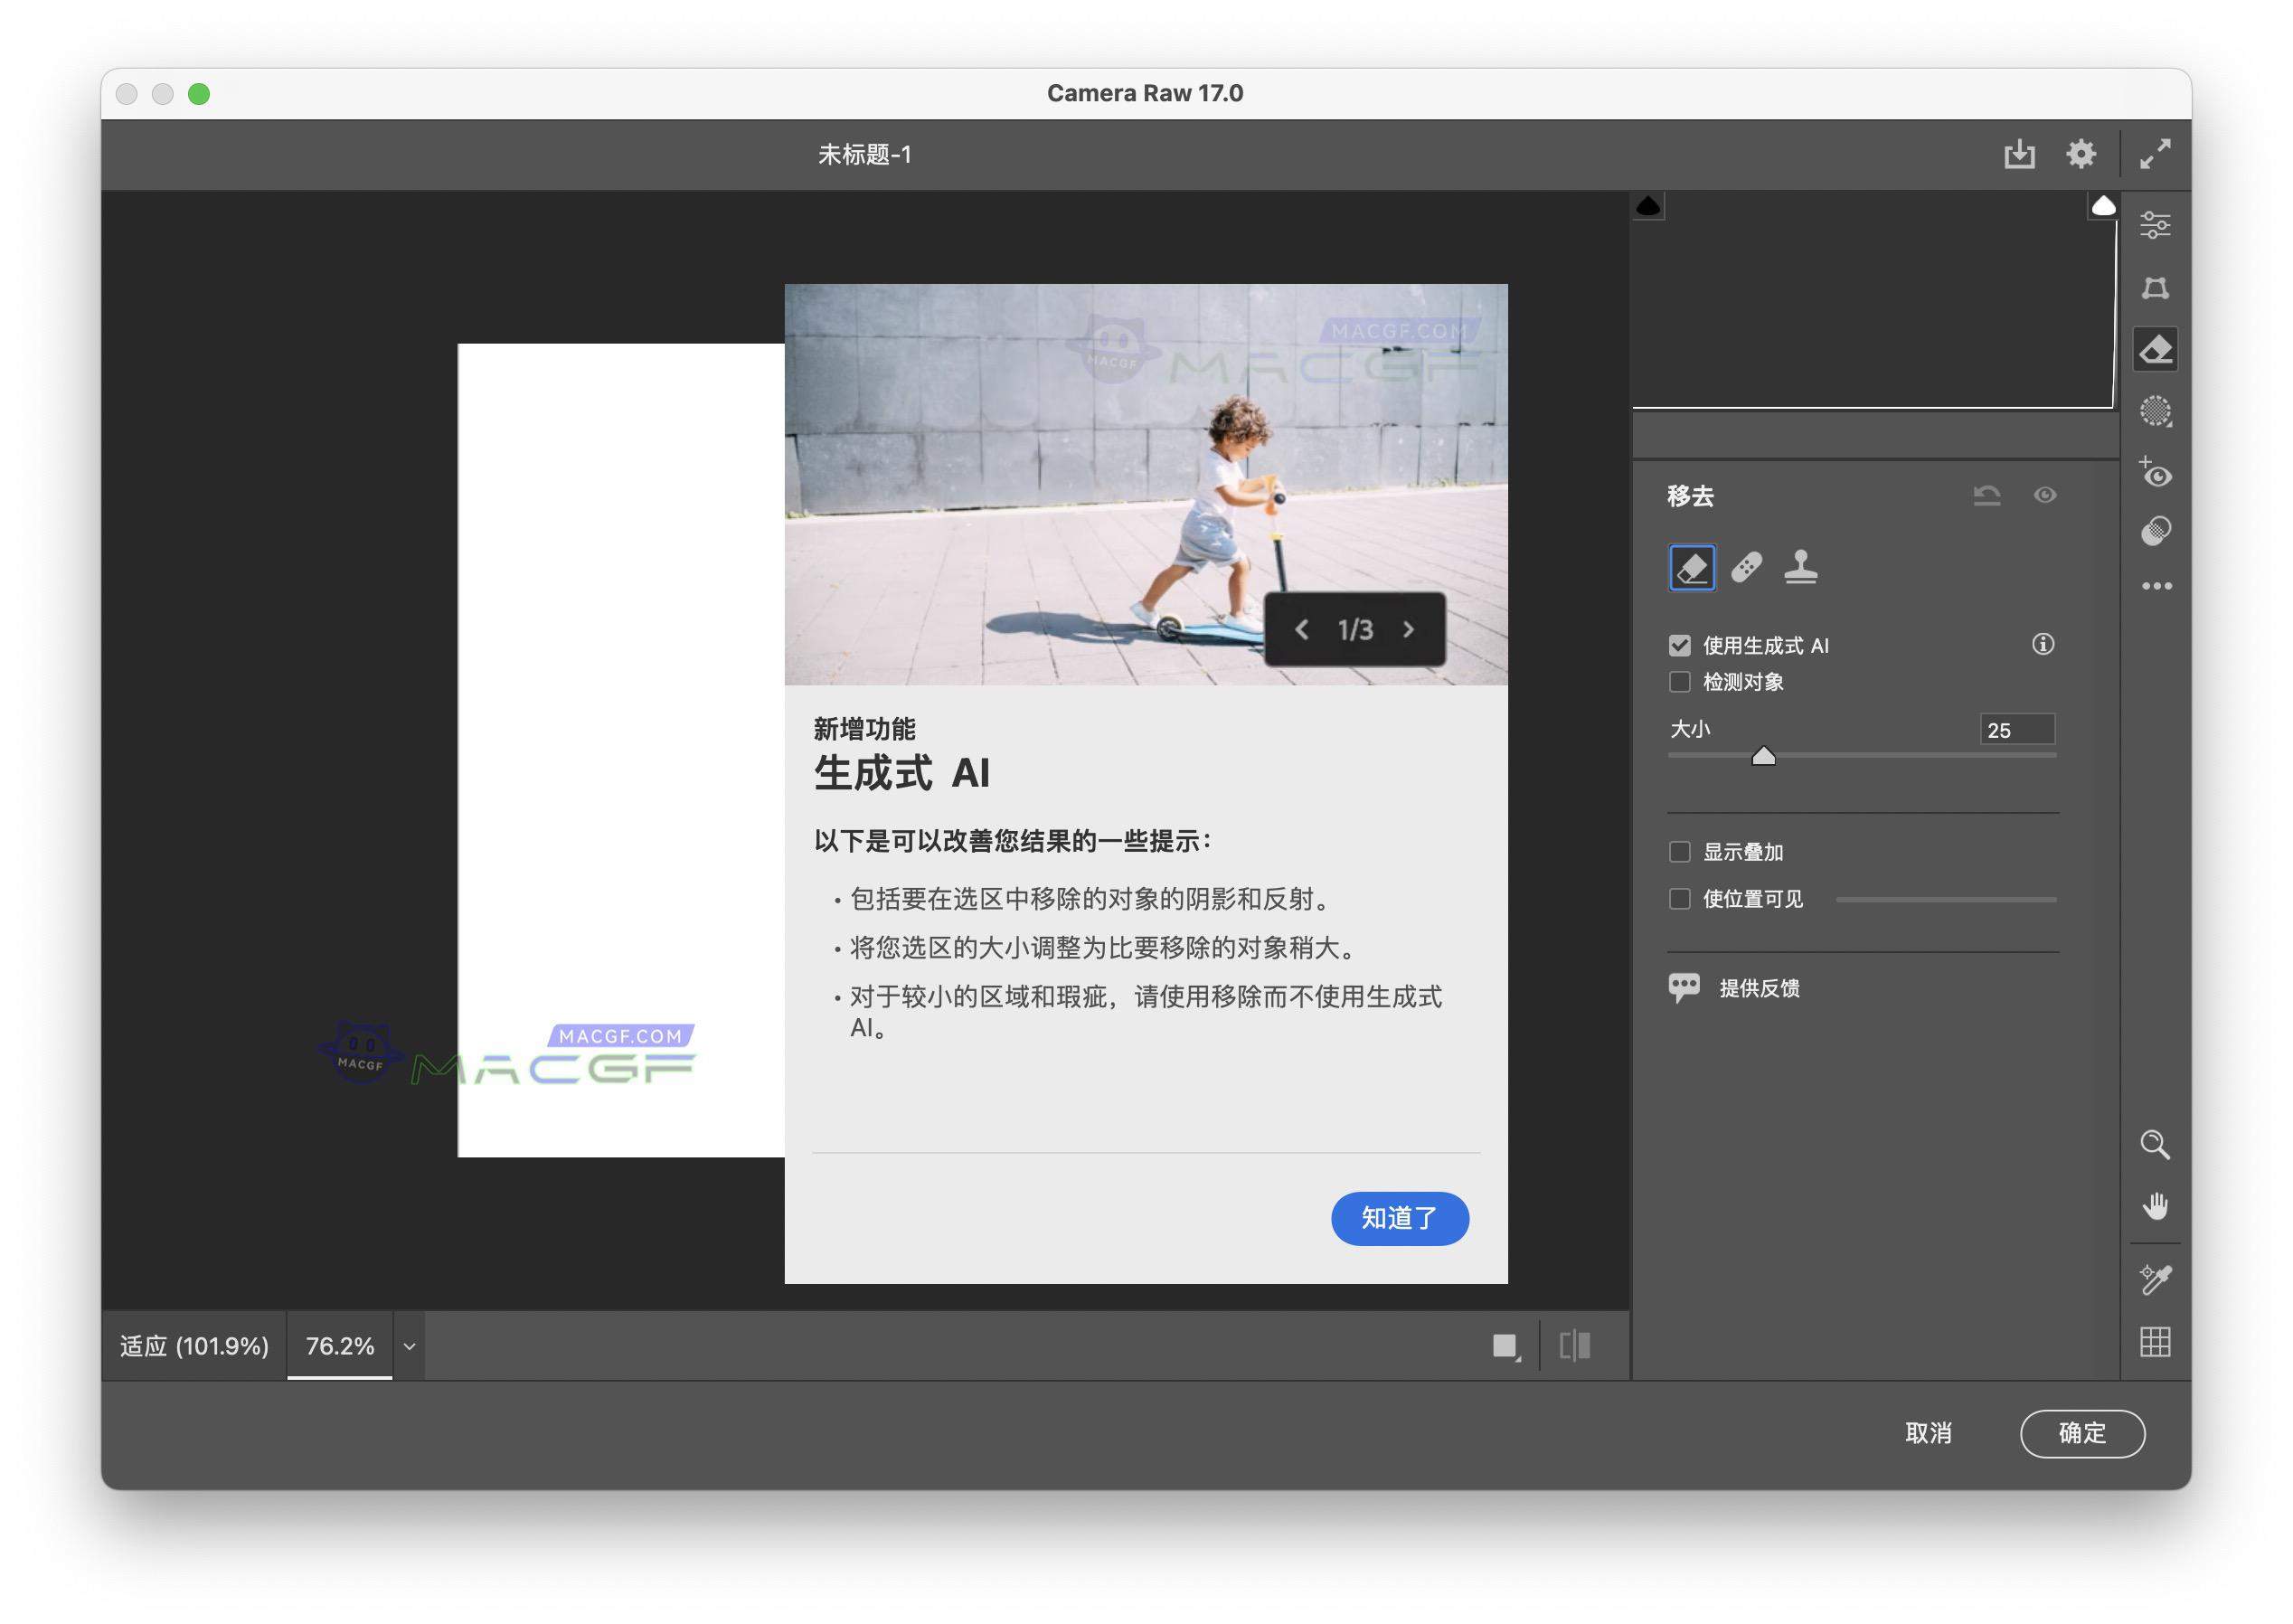
Task: Open the three-dots more options menu
Action: click(2157, 586)
